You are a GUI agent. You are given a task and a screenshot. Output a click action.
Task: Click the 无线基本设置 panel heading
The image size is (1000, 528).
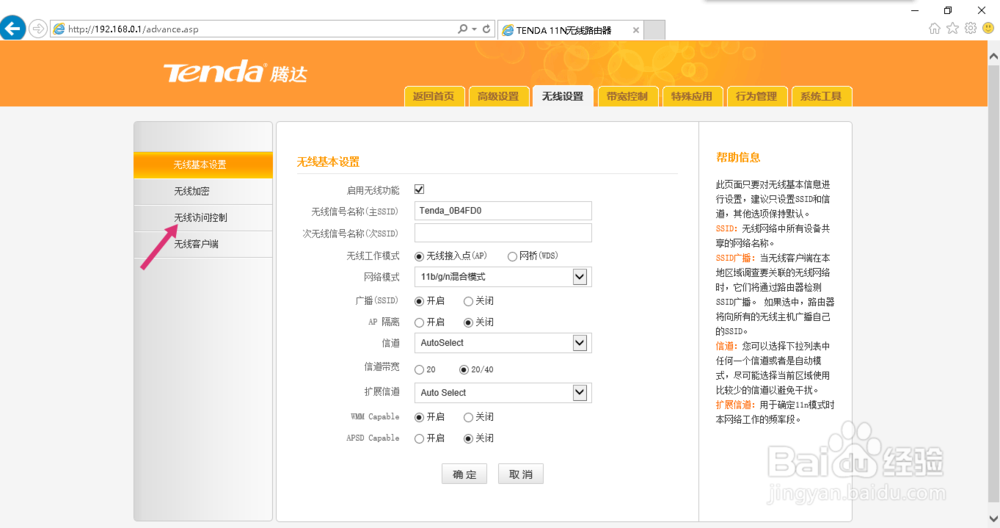(x=328, y=162)
